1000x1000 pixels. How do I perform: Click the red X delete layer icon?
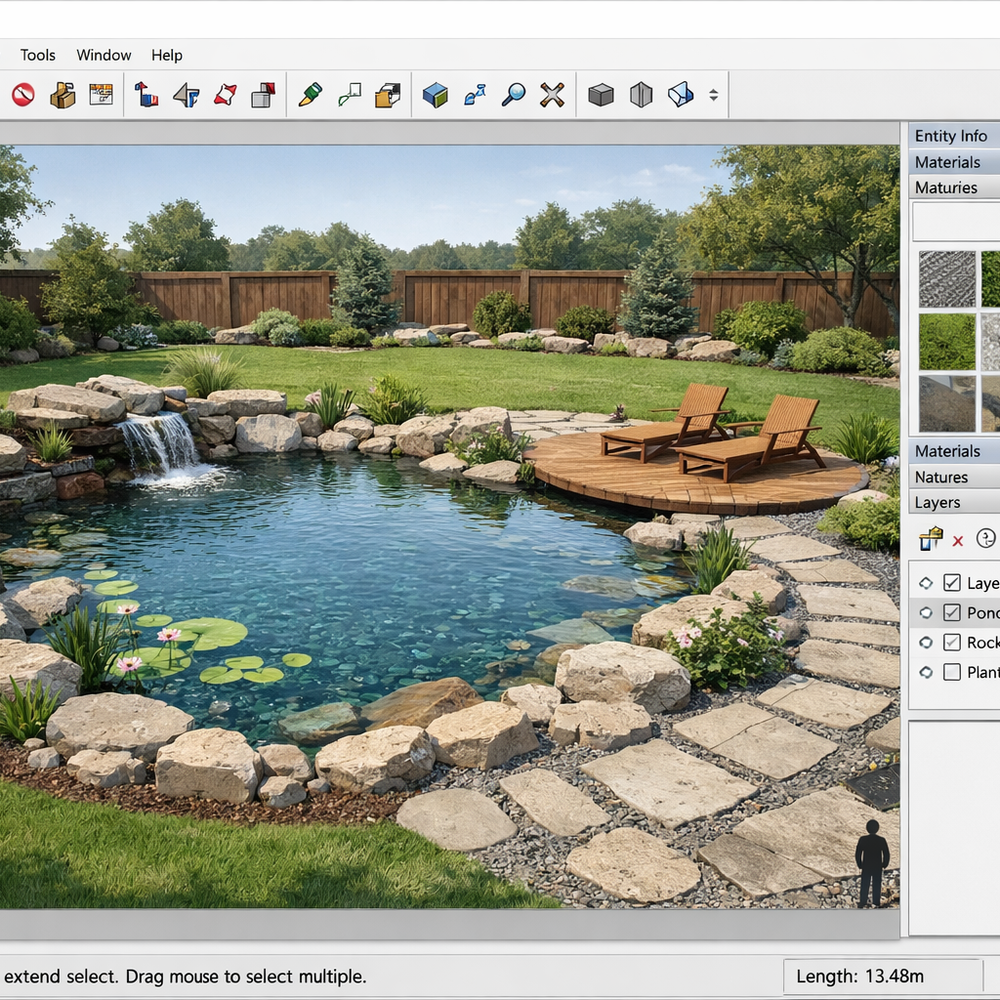pos(957,540)
